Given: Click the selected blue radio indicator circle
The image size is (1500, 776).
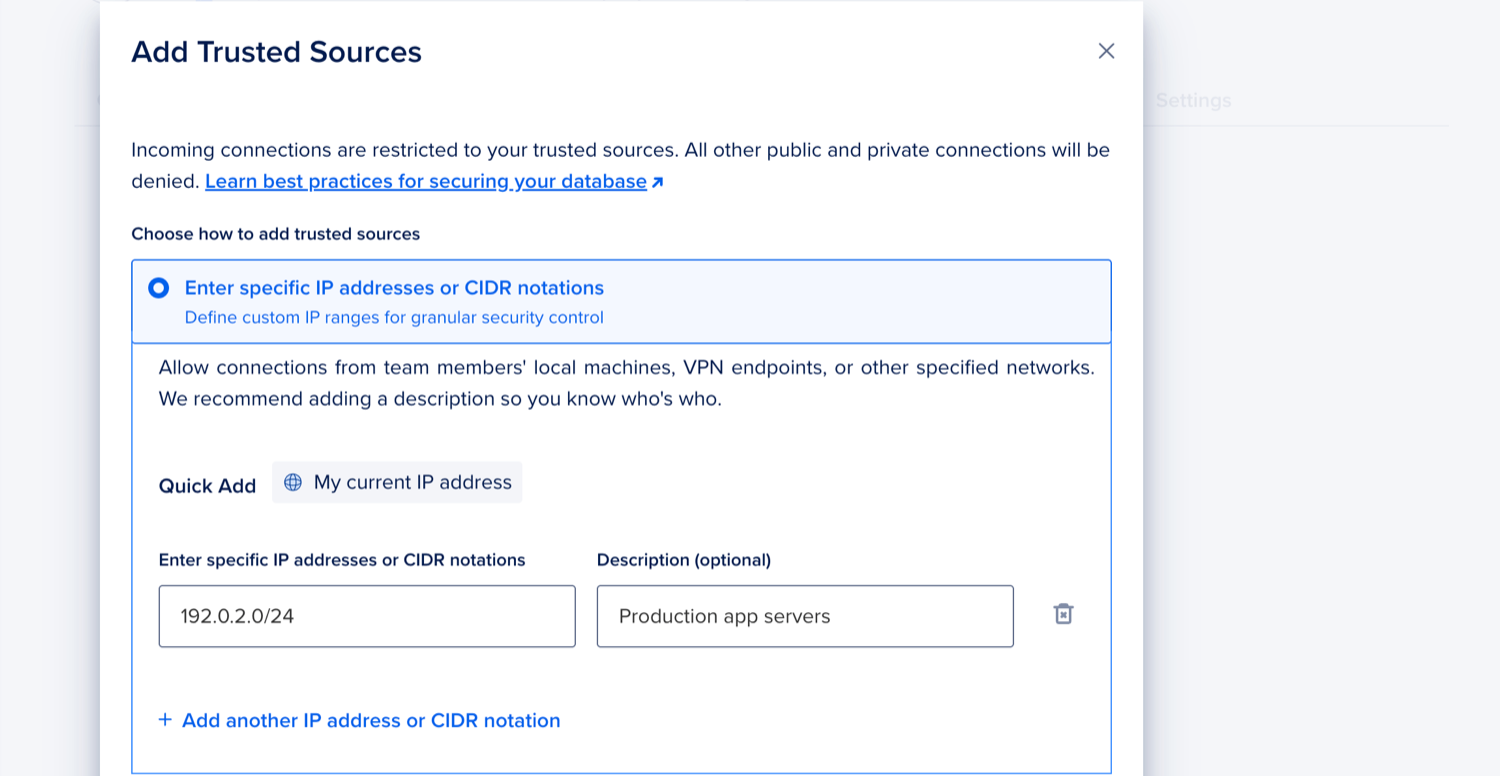Looking at the screenshot, I should [158, 288].
